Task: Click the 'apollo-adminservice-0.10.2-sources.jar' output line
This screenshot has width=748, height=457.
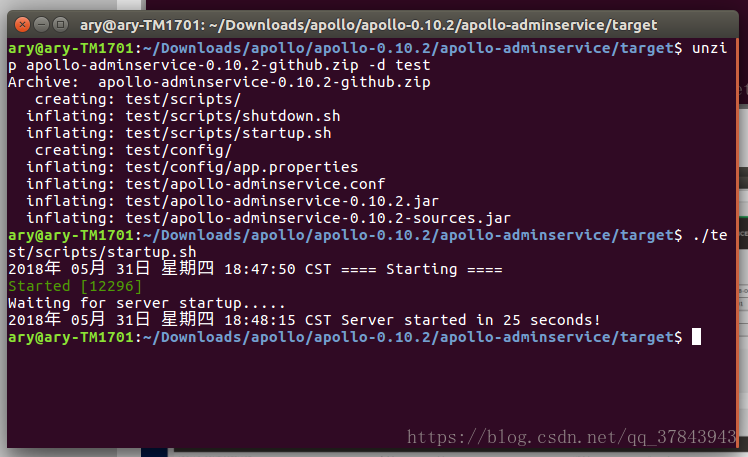Action: click(269, 218)
